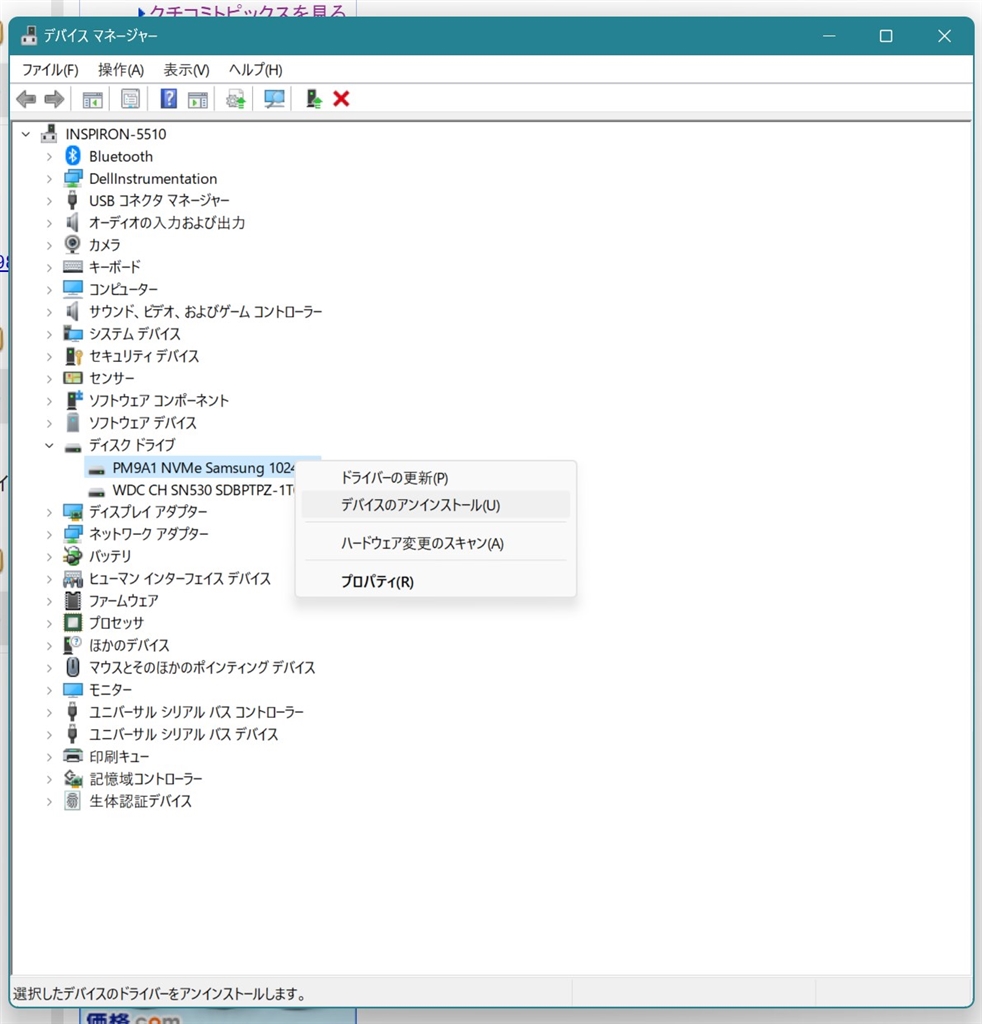Select the ソフトウェア デバイス label

tap(142, 423)
